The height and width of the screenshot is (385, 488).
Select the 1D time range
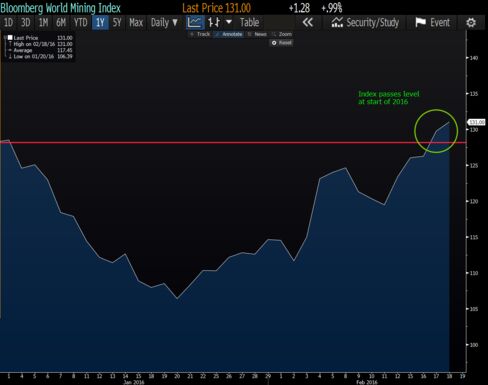click(8, 23)
